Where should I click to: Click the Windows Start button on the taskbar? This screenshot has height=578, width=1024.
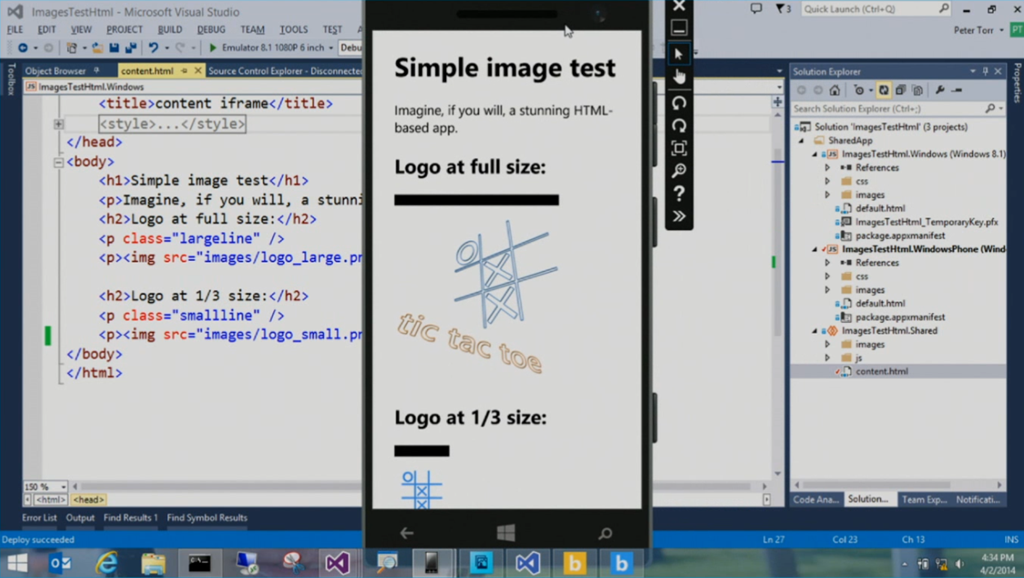coord(18,563)
